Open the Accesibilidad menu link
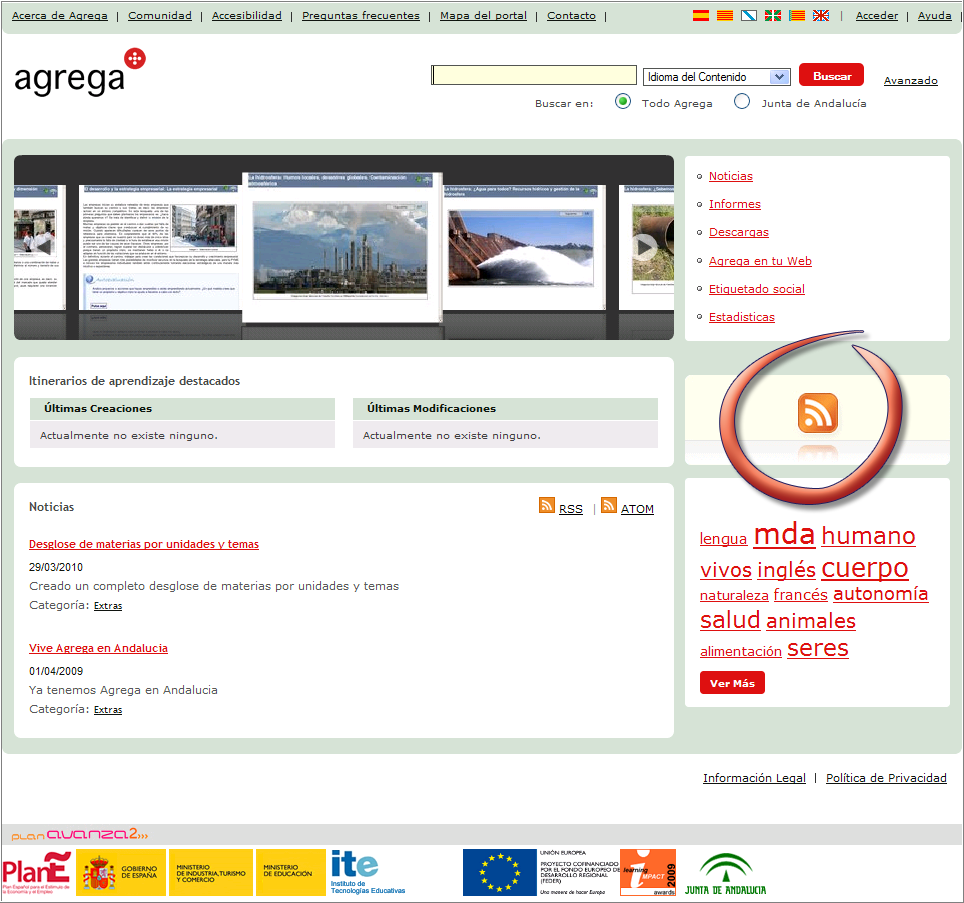The image size is (964, 903). point(247,15)
